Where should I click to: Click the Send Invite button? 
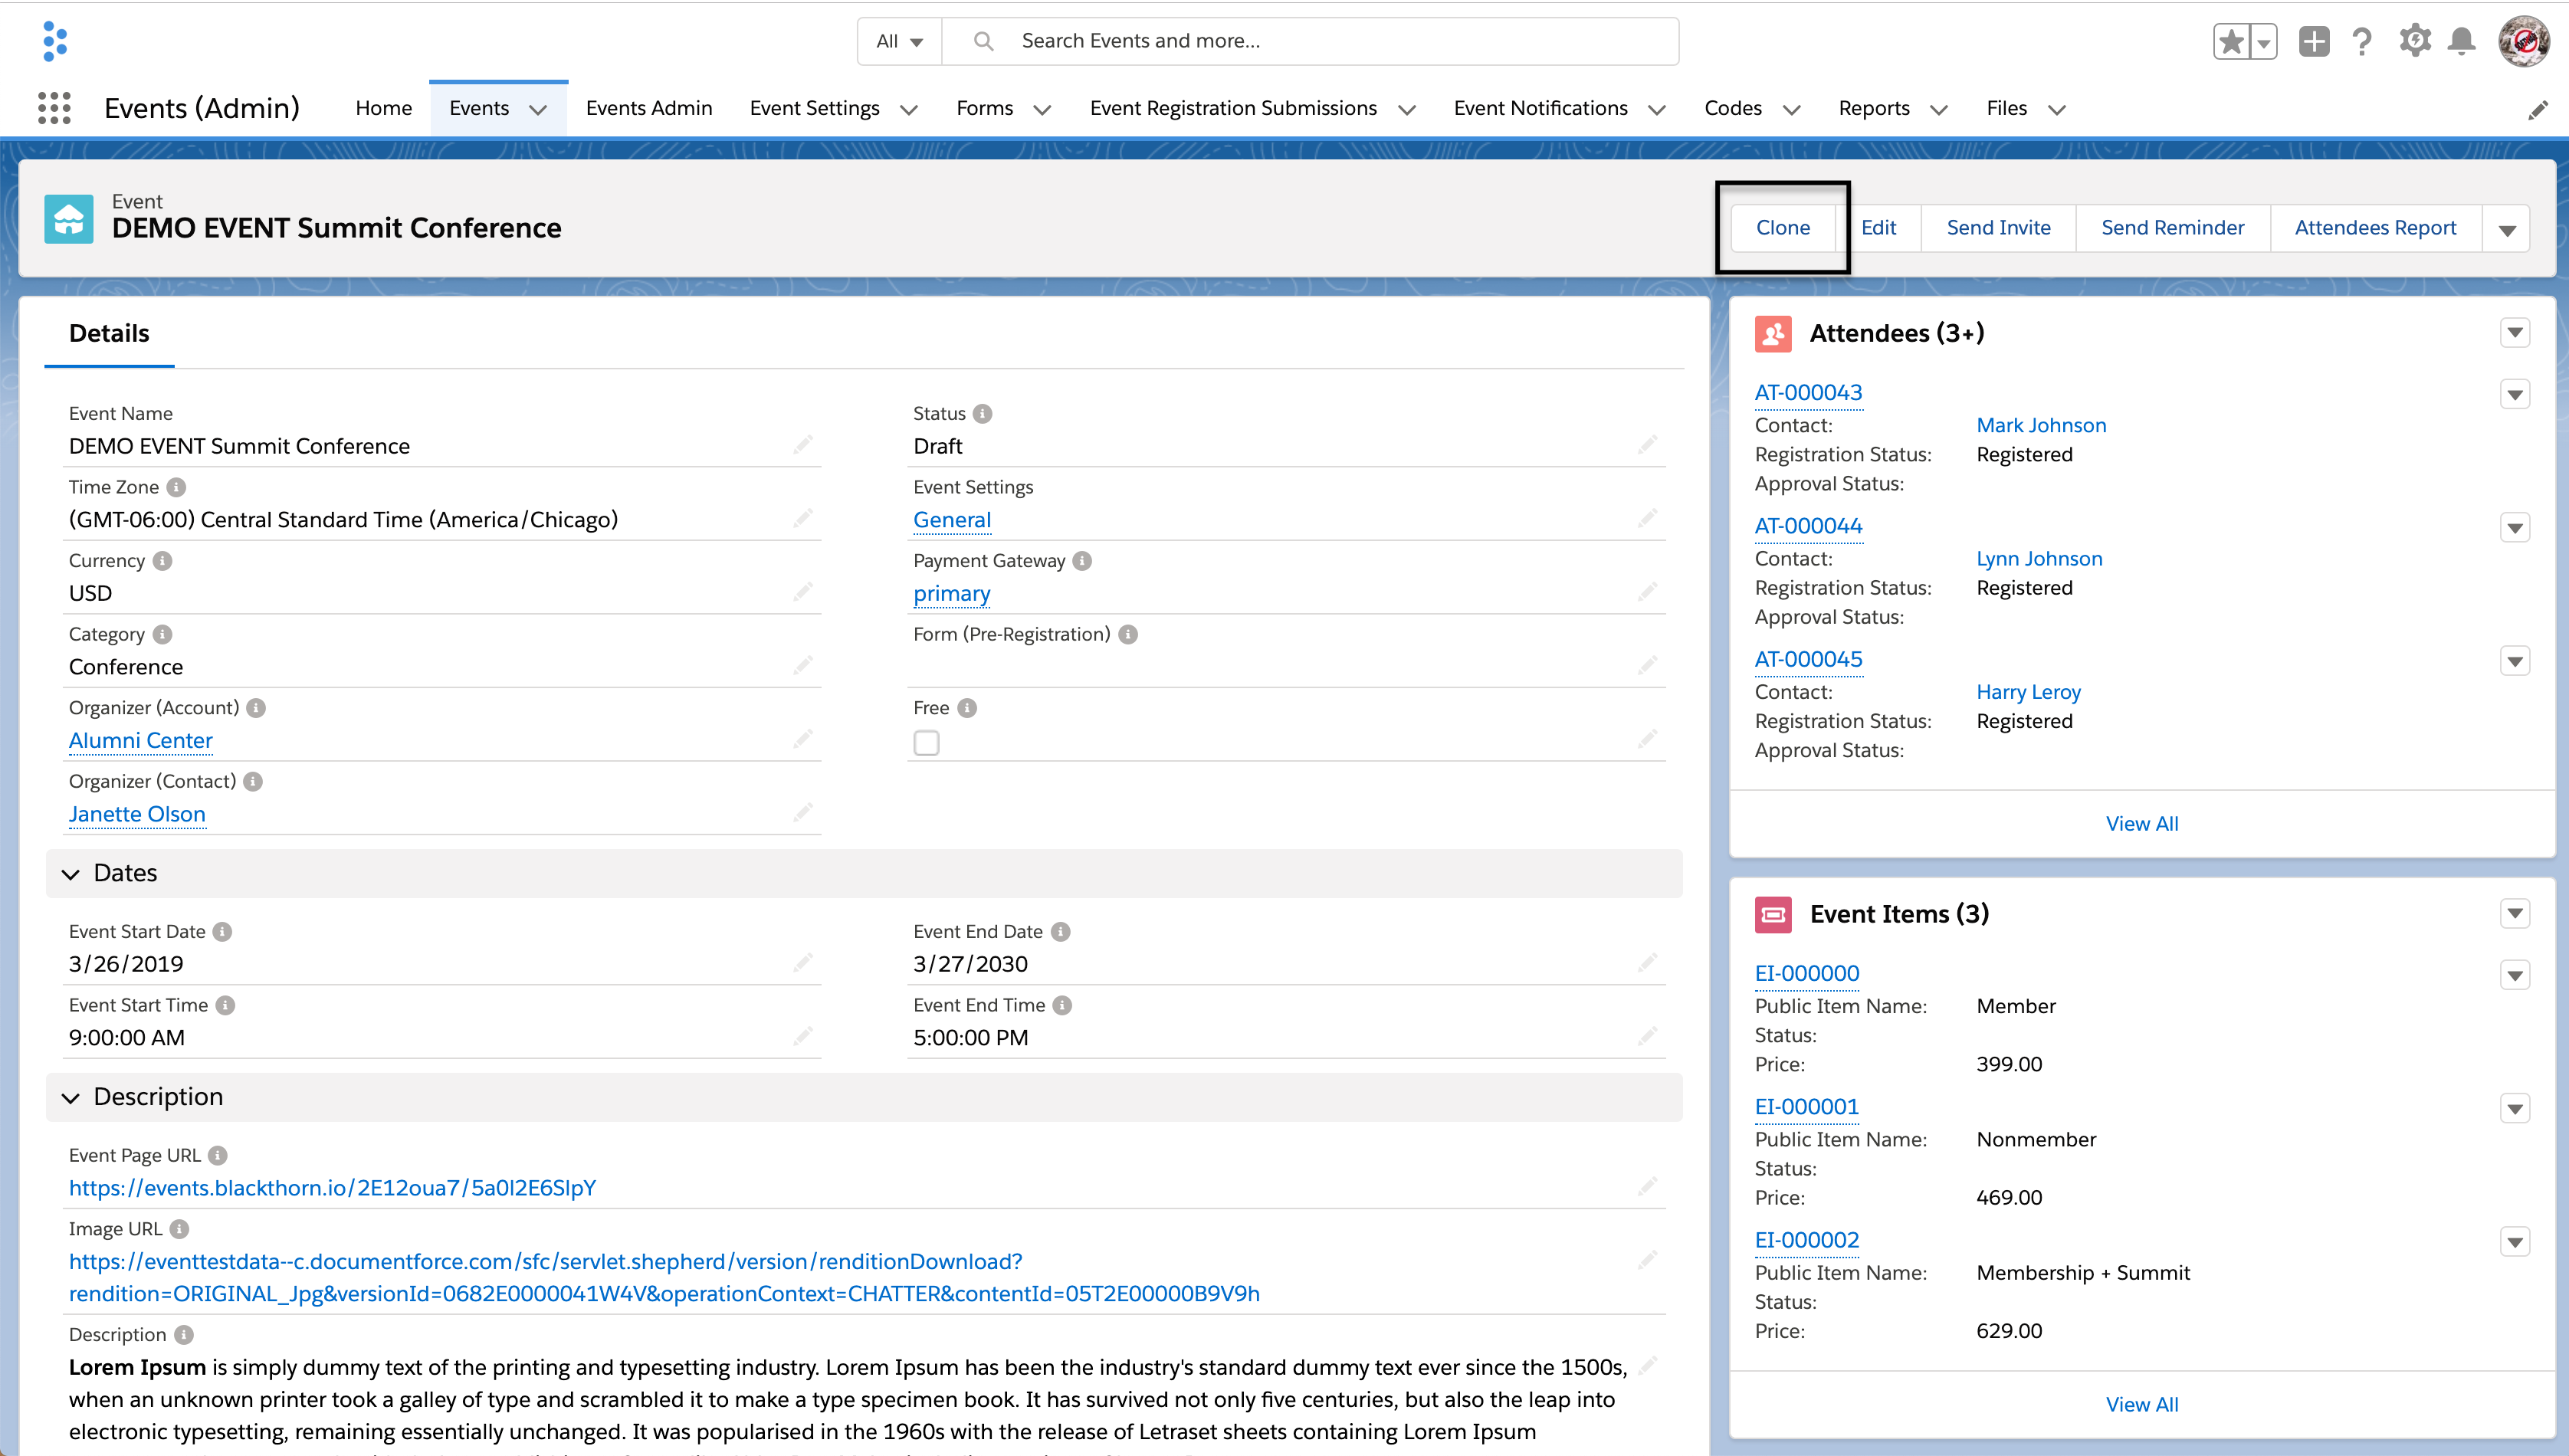click(x=1997, y=228)
